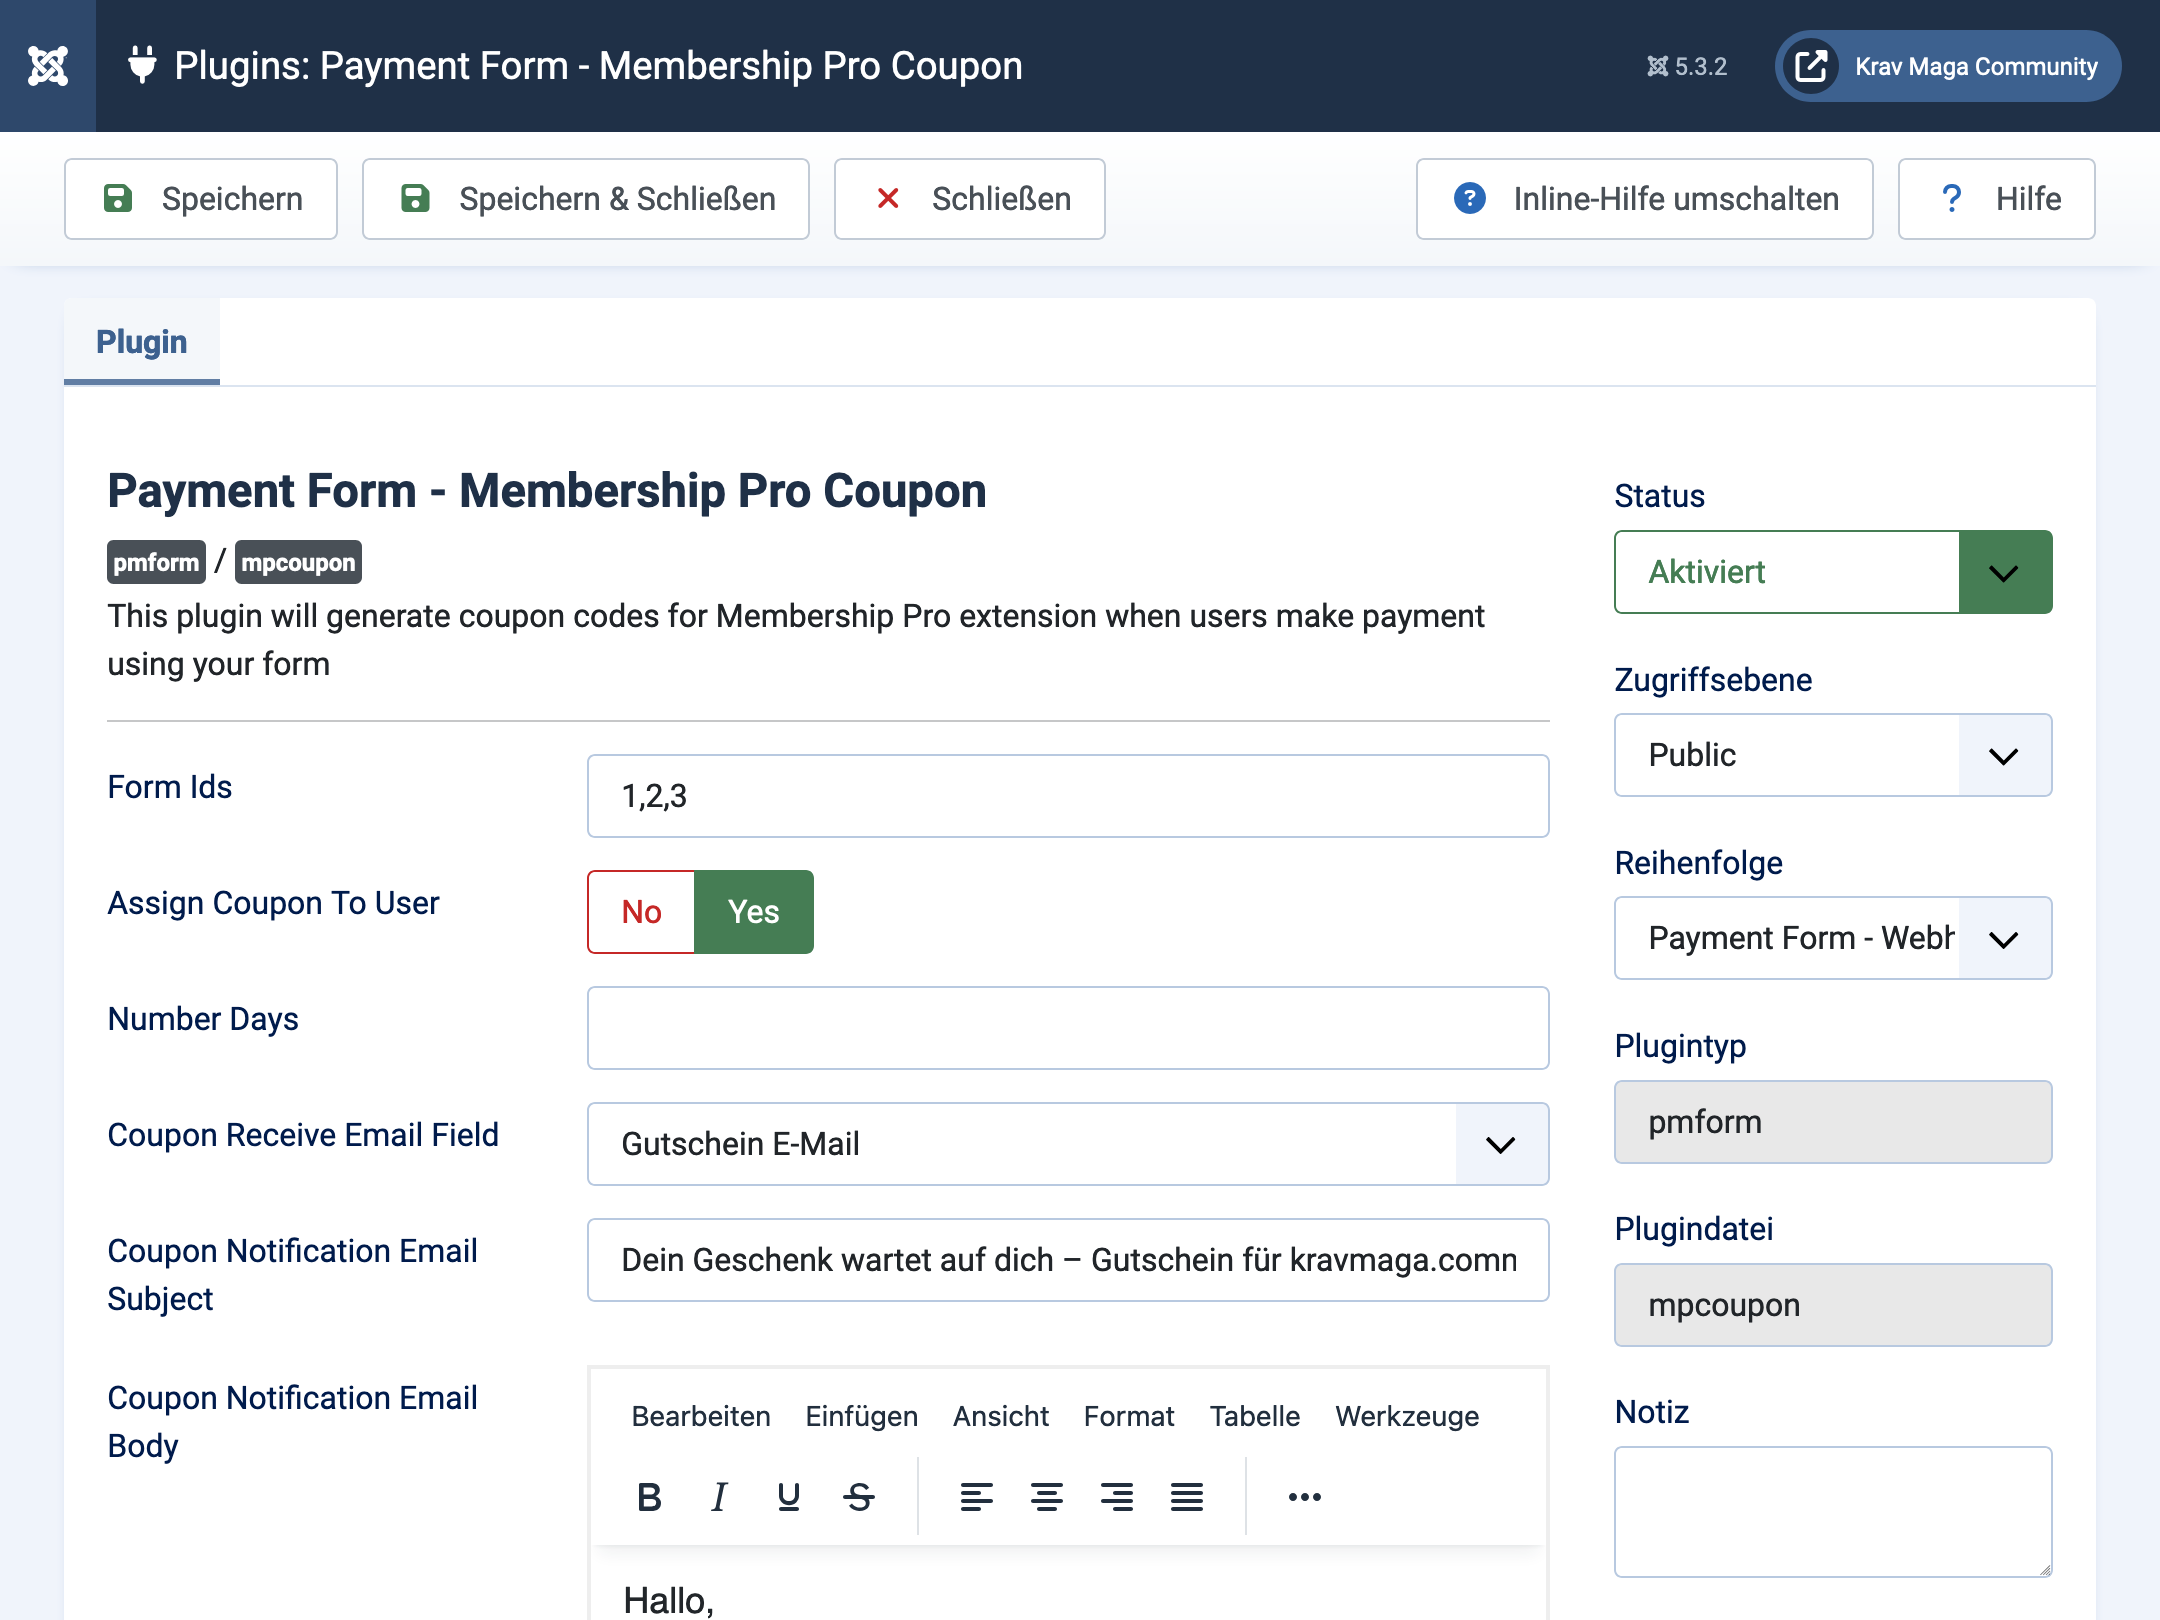Click the Payment Form - Membership Pro Coupon heading
The height and width of the screenshot is (1620, 2160).
tap(547, 491)
